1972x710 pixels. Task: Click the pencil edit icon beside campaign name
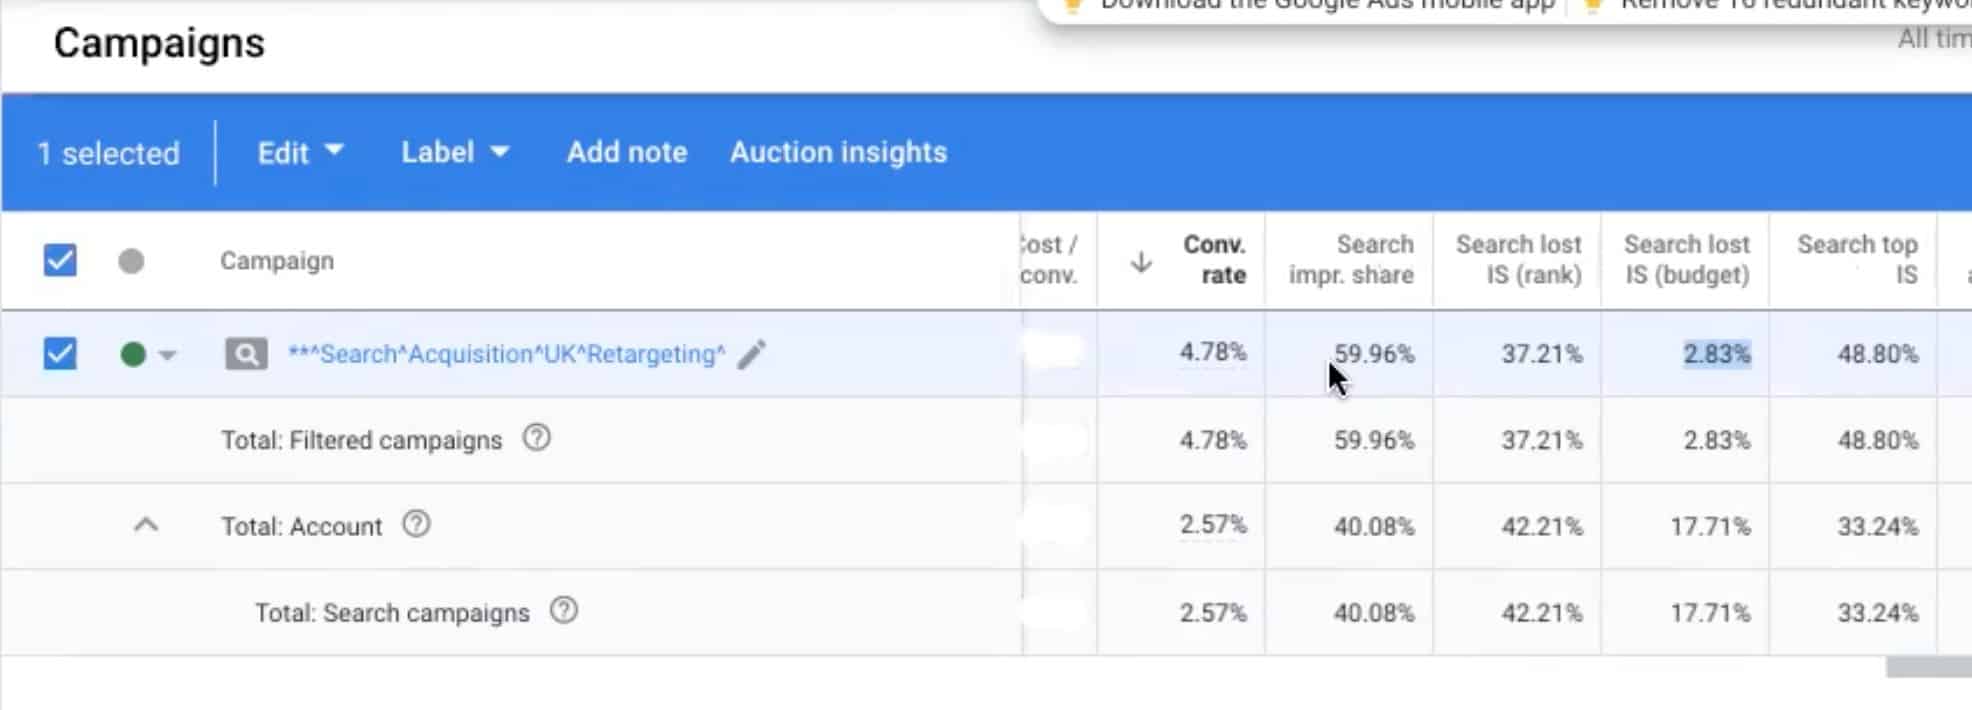751,354
